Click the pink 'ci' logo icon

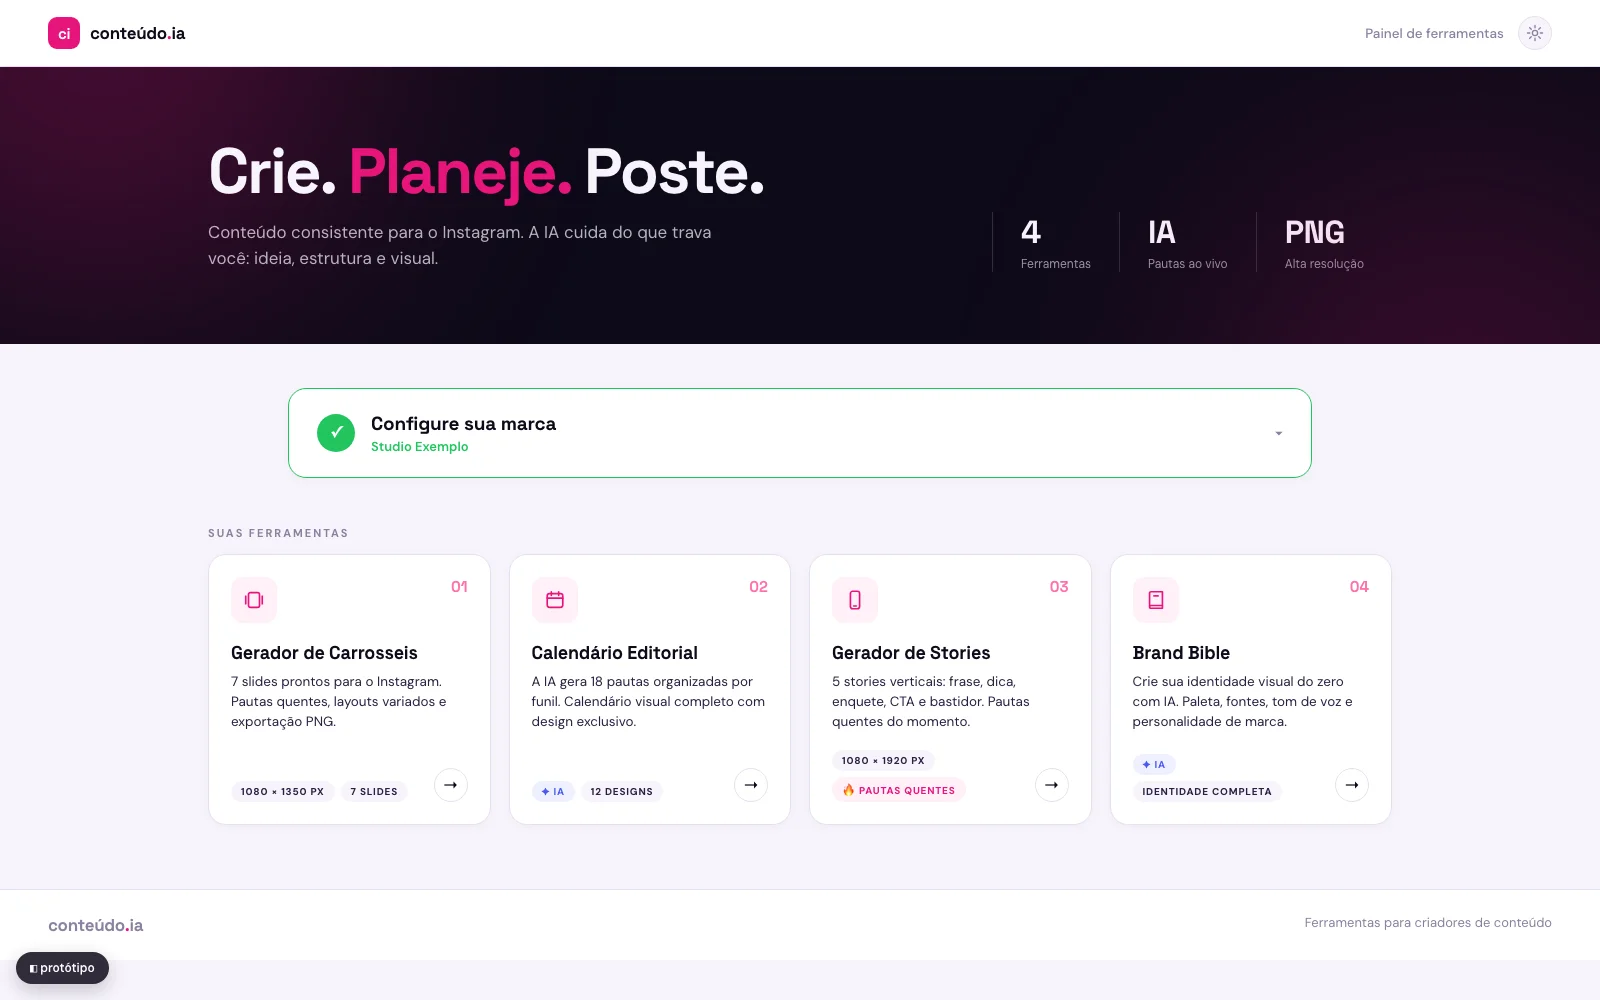pyautogui.click(x=64, y=33)
